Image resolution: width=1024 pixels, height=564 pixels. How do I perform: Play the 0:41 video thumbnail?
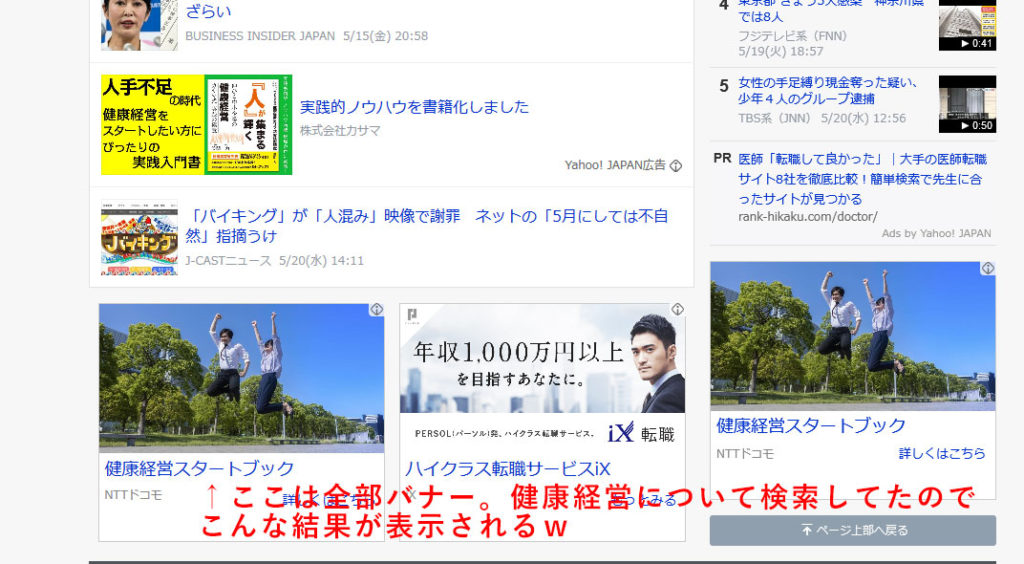967,25
